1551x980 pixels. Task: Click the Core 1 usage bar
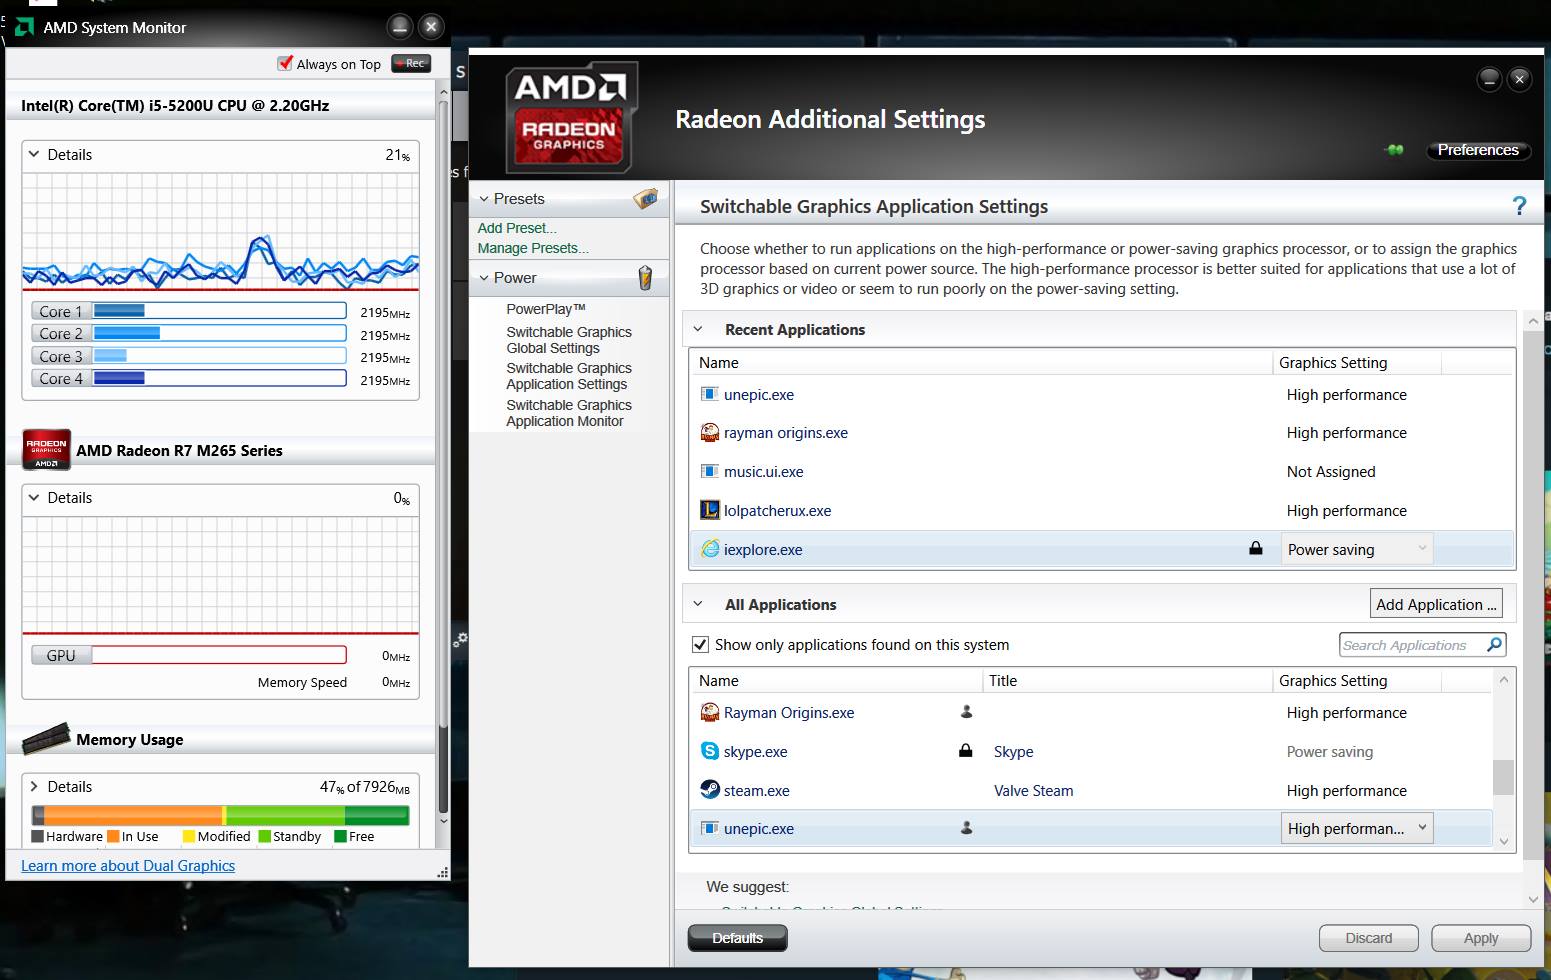tap(219, 311)
